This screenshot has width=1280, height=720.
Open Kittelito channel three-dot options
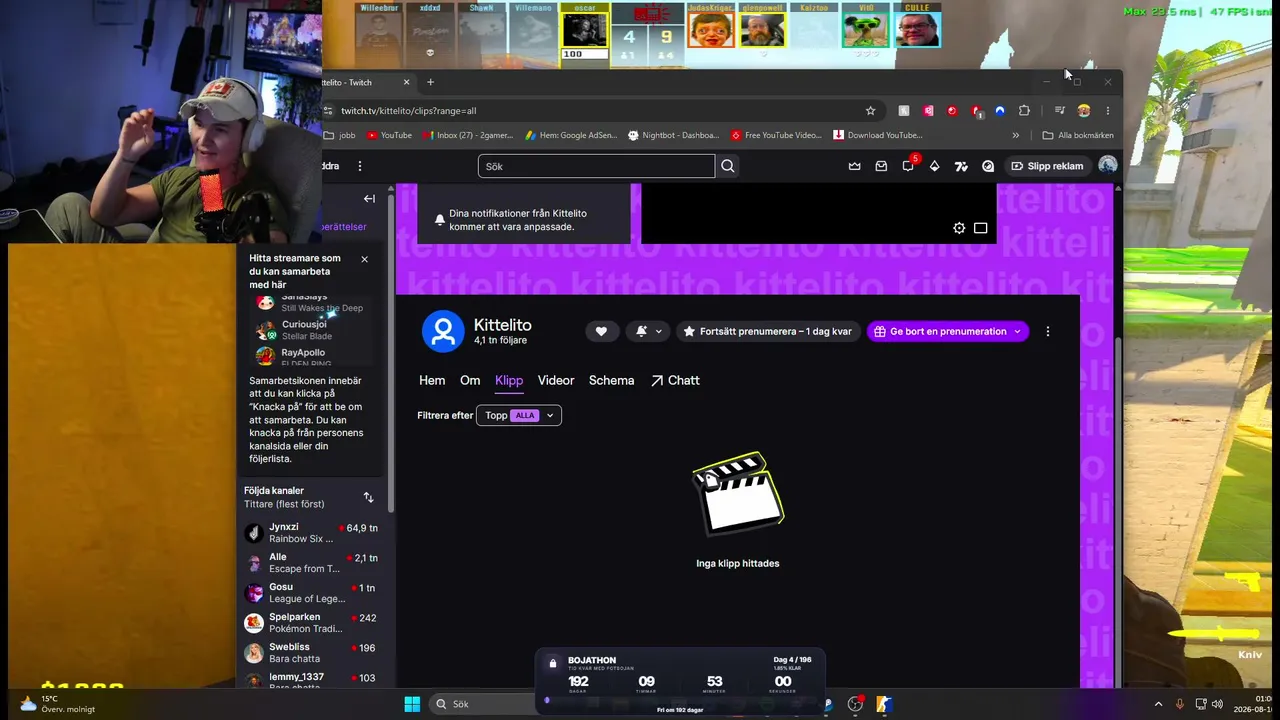coord(1048,331)
